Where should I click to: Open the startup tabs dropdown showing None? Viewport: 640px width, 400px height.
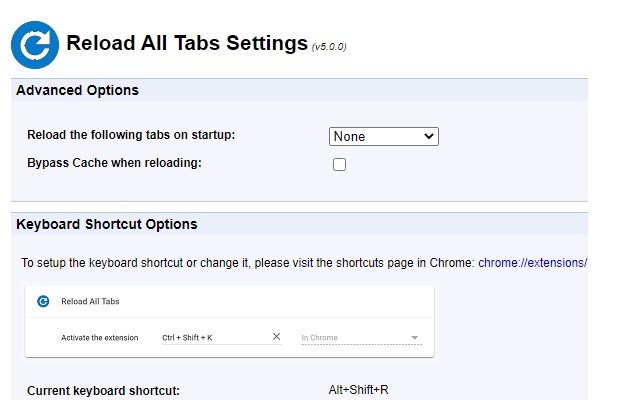pyautogui.click(x=384, y=136)
